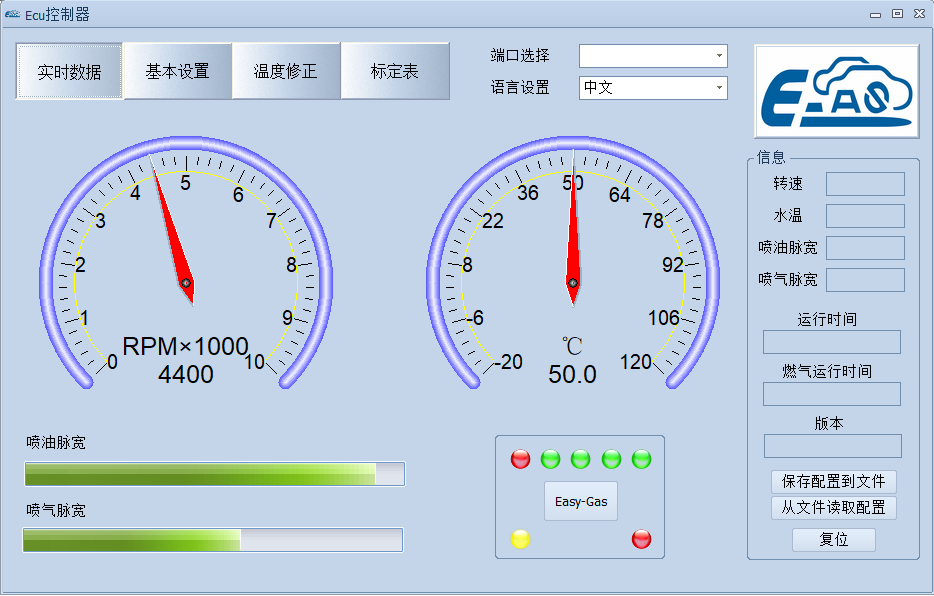Click the 喷油脉宽 progress bar
The width and height of the screenshot is (934, 596).
(215, 474)
